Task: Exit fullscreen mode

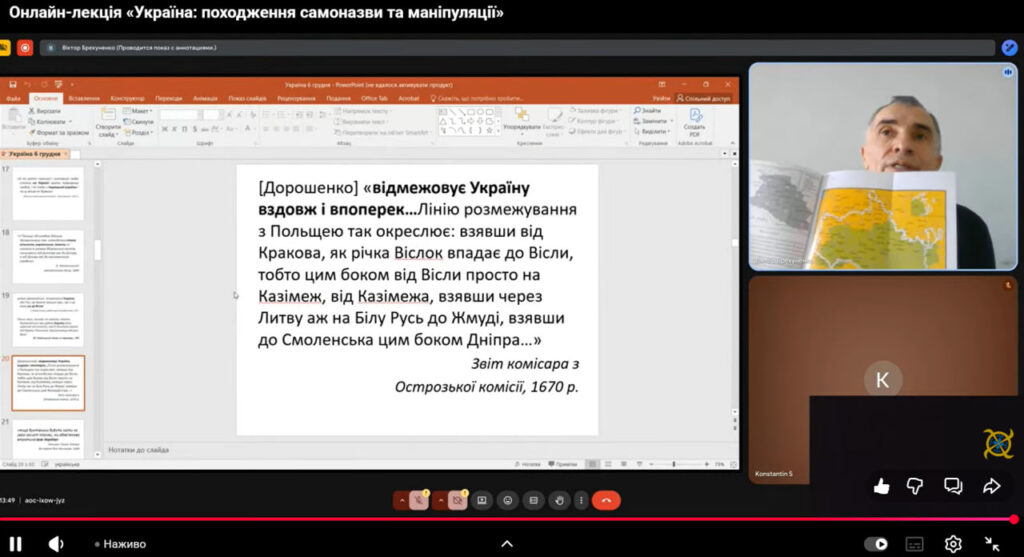Action: [992, 544]
